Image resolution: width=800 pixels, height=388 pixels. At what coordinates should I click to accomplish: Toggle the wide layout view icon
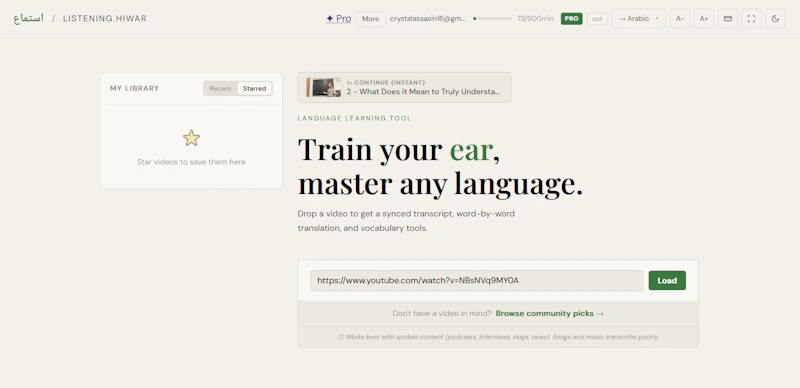(728, 18)
